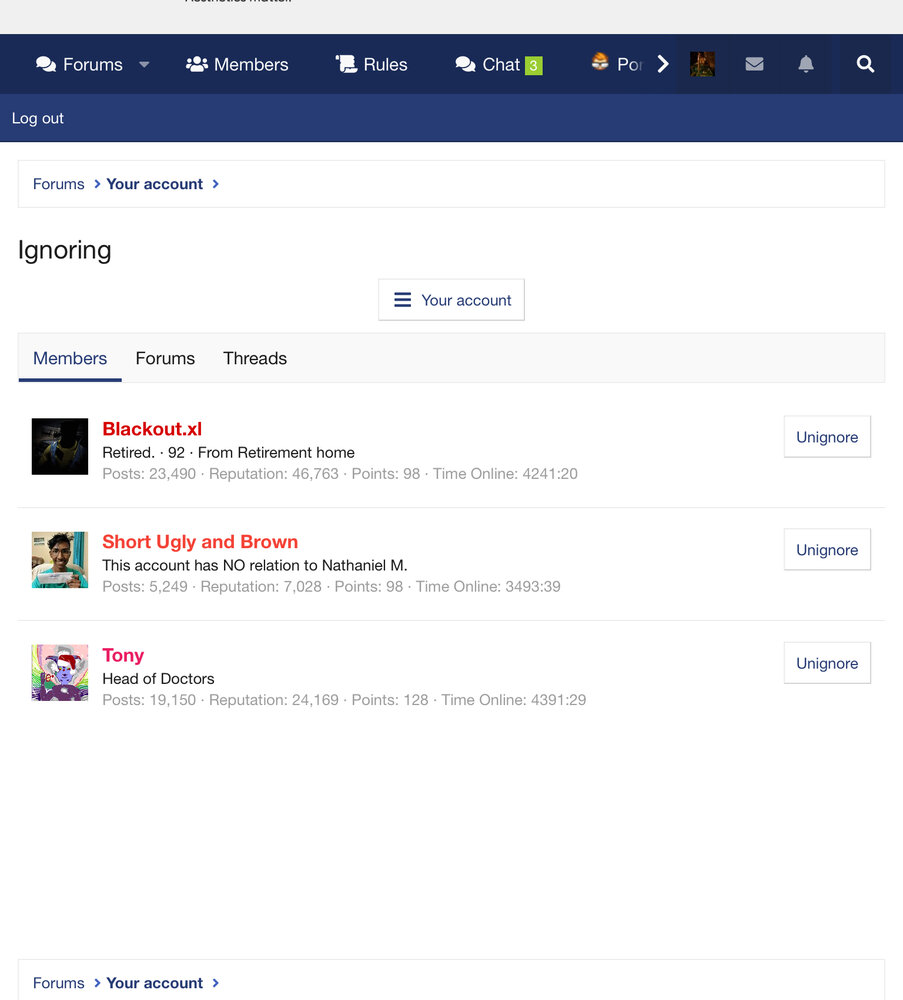
Task: Expand the Forums dropdown arrow
Action: point(144,64)
